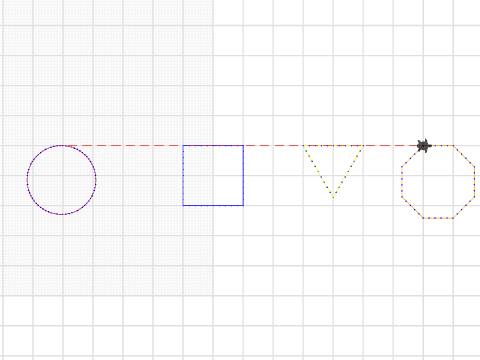This screenshot has width=480, height=360.
Task: Select the orange dotted octagon drawing
Action: coord(438,182)
